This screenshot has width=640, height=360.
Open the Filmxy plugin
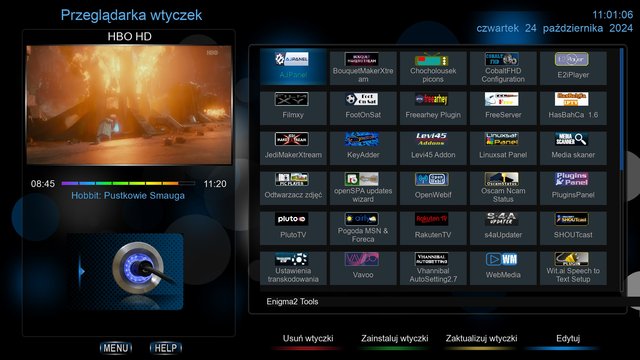293,107
